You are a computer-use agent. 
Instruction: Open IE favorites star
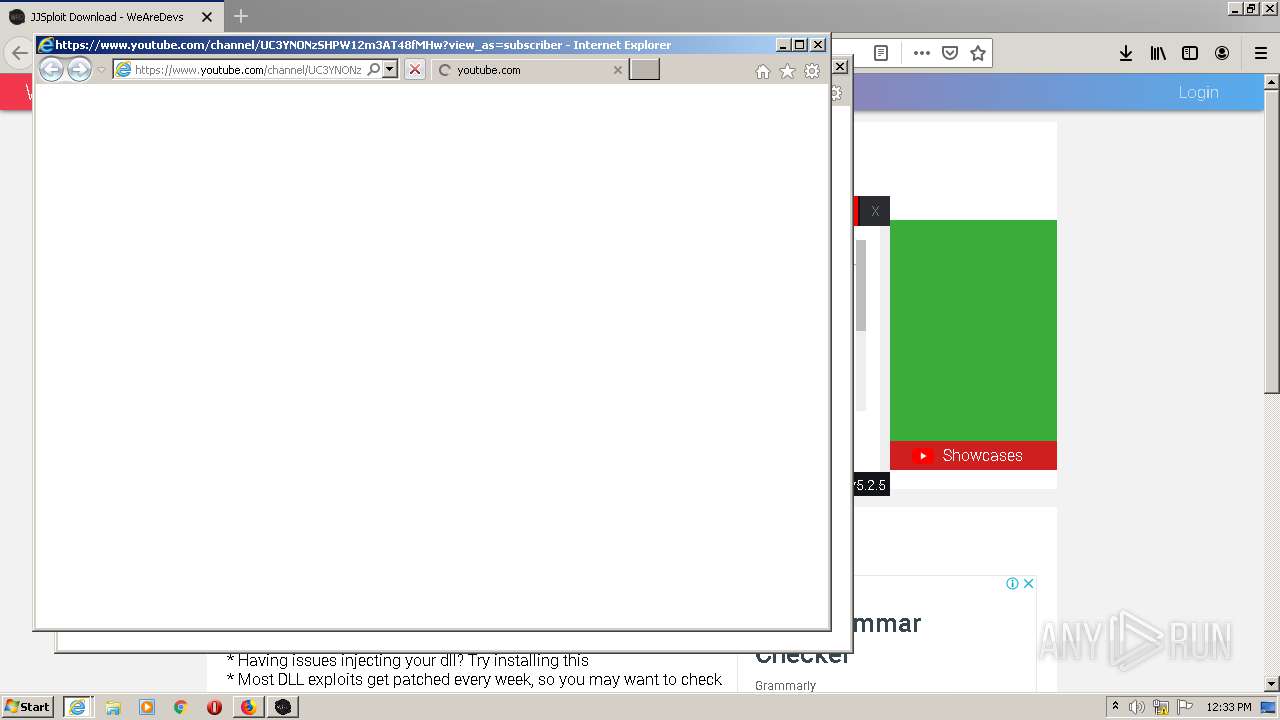[787, 71]
